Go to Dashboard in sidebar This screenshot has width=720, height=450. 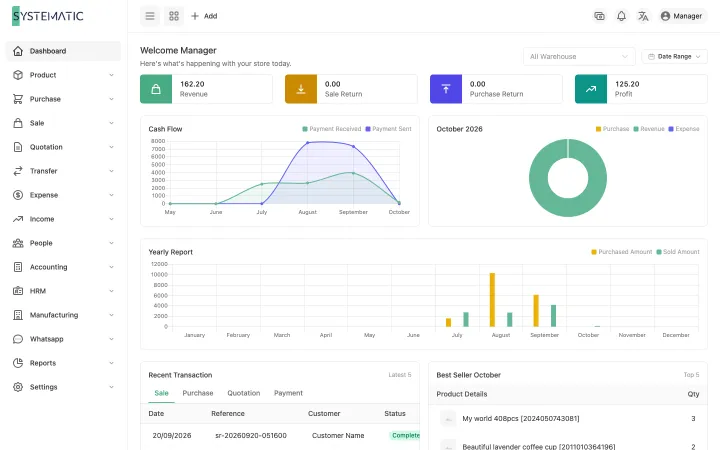(x=63, y=51)
